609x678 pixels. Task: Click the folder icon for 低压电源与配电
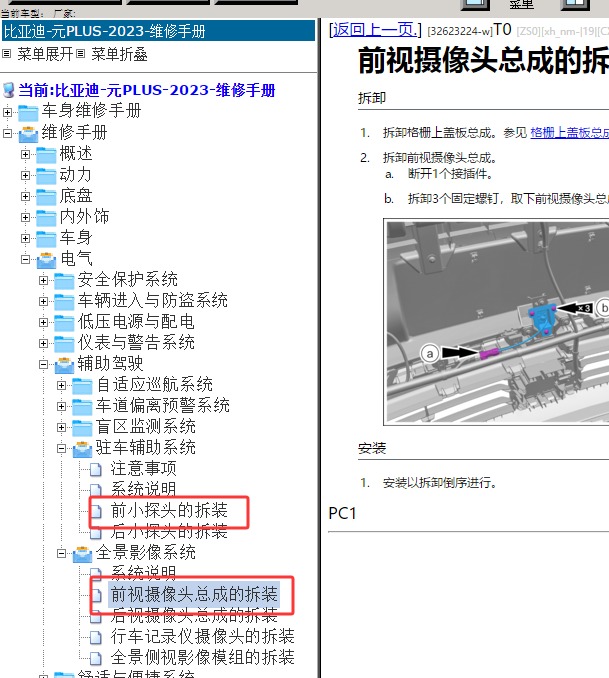pos(64,323)
